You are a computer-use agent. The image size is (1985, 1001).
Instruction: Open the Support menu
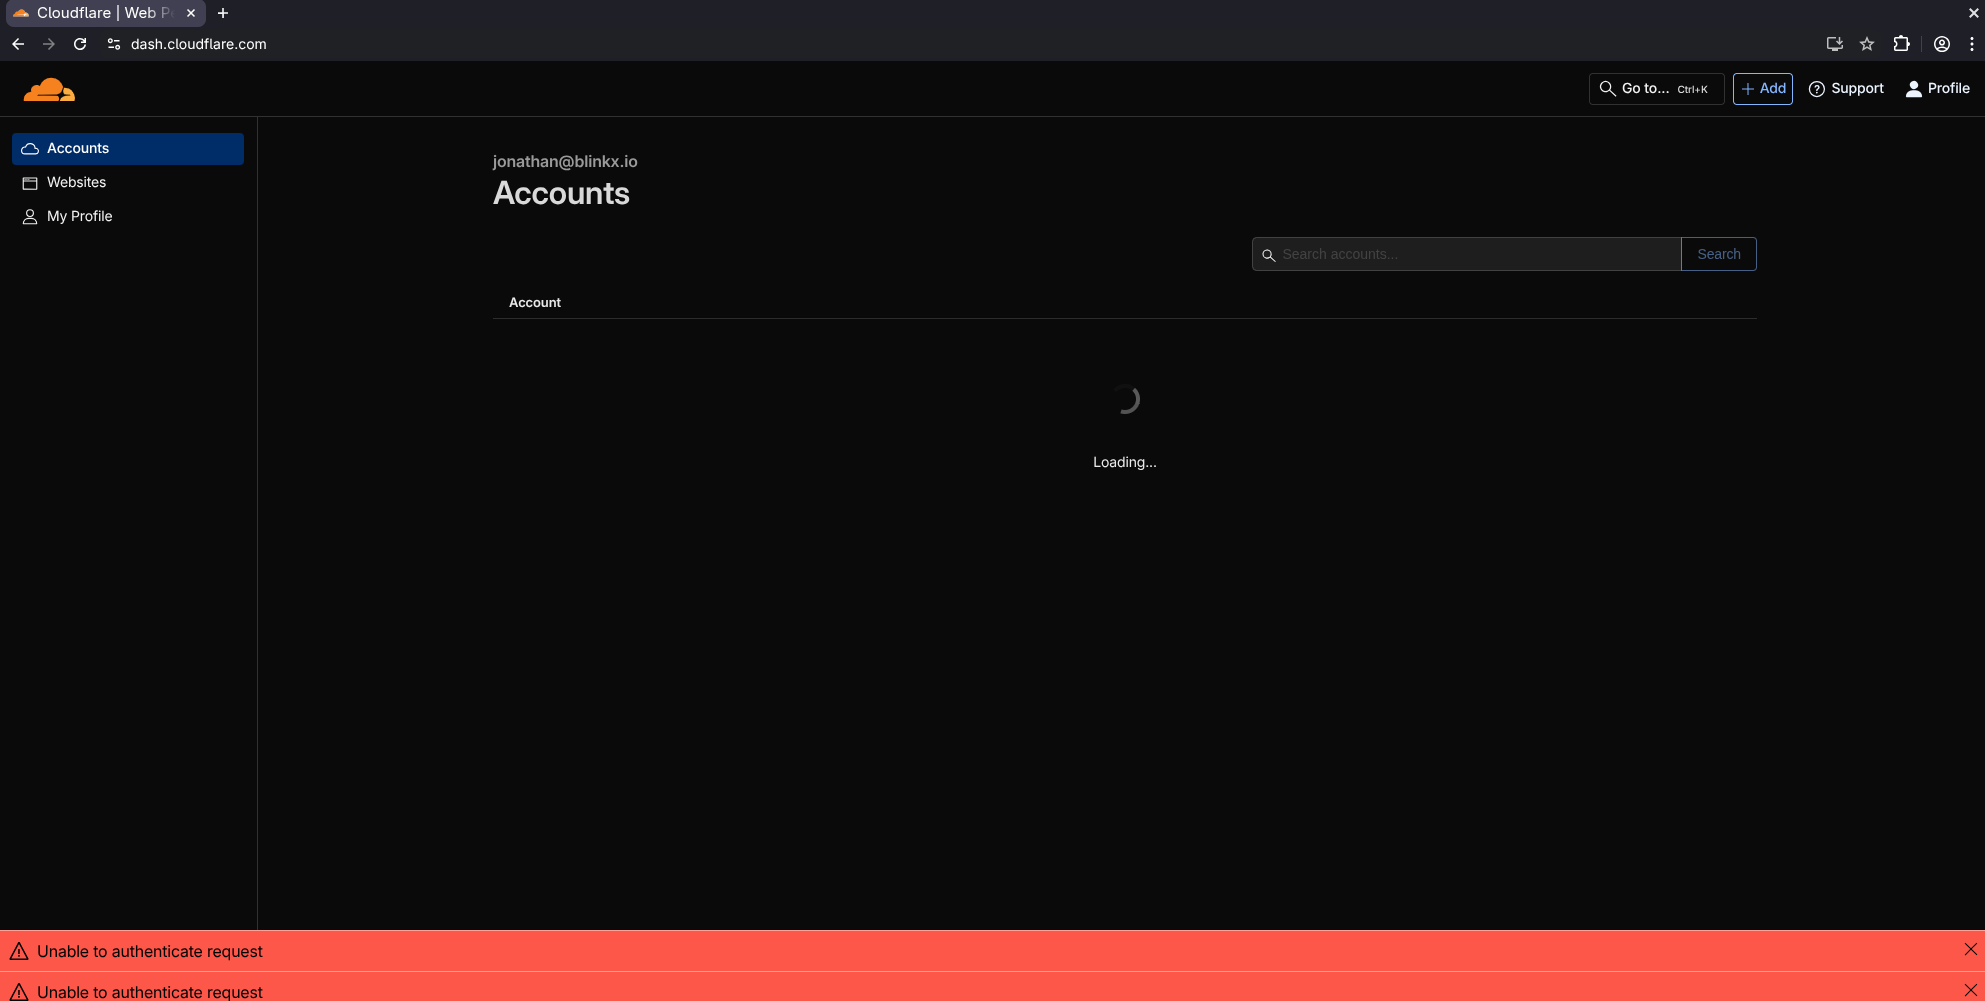tap(1846, 89)
